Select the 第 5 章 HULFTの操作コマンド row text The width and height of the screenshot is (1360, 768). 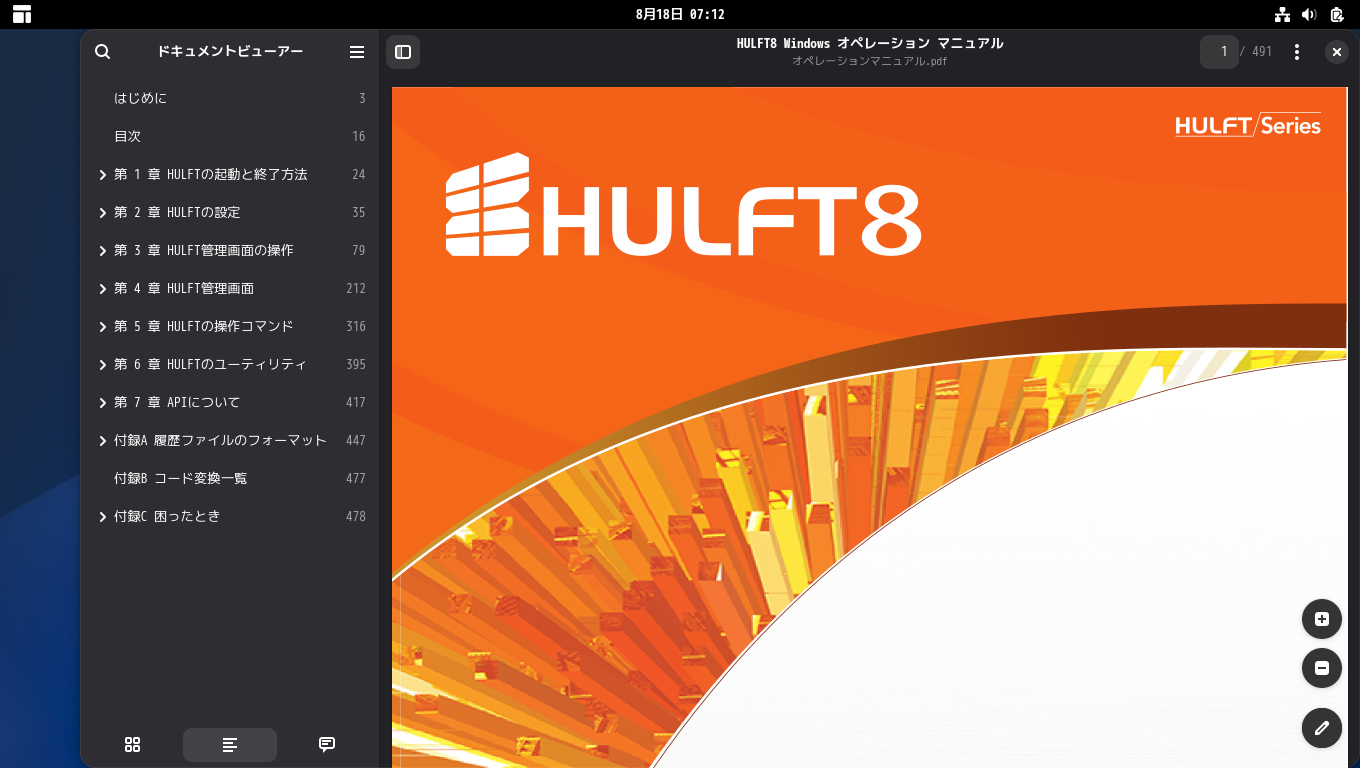pyautogui.click(x=204, y=327)
